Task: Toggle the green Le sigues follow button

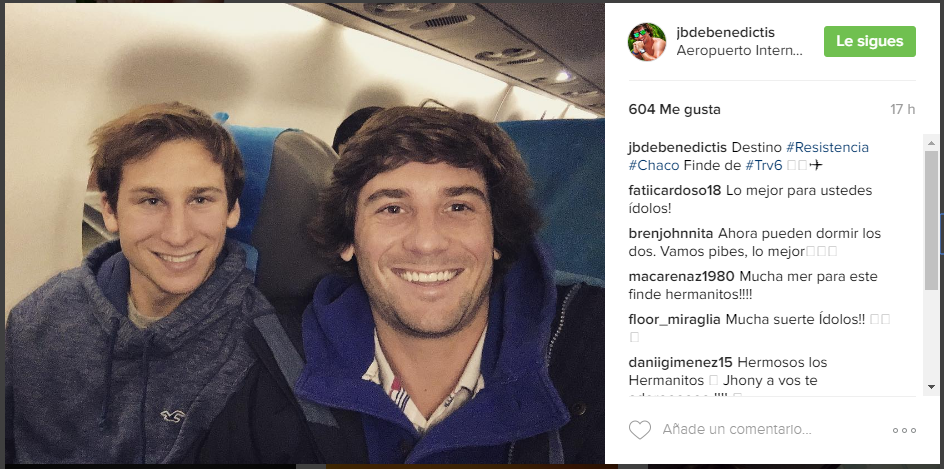Action: coord(870,42)
